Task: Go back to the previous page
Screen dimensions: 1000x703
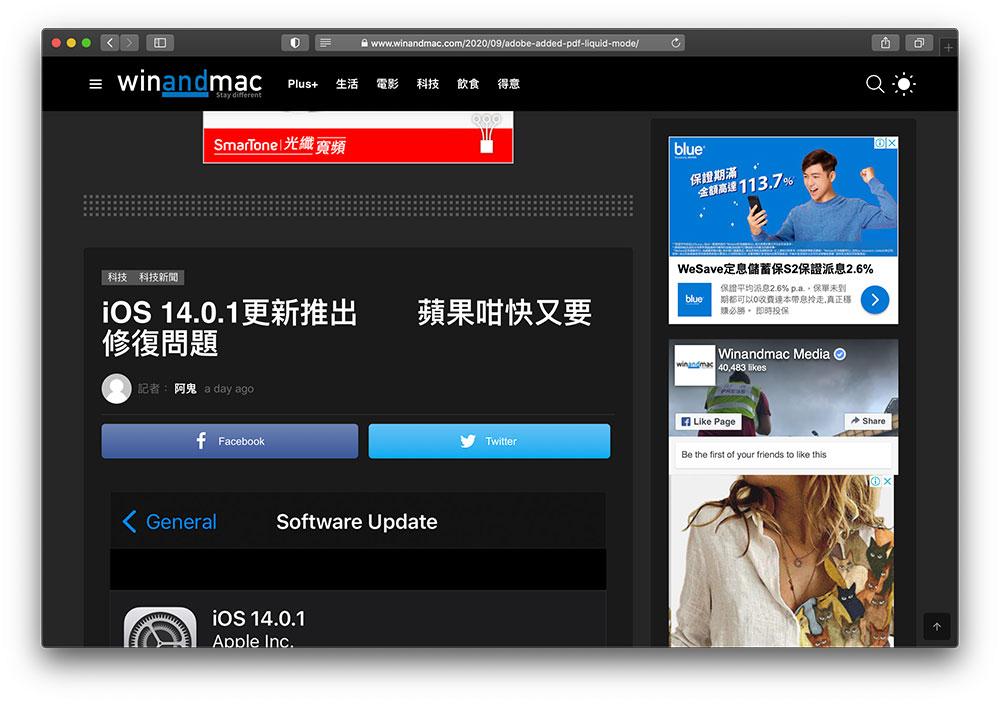Action: click(x=110, y=43)
